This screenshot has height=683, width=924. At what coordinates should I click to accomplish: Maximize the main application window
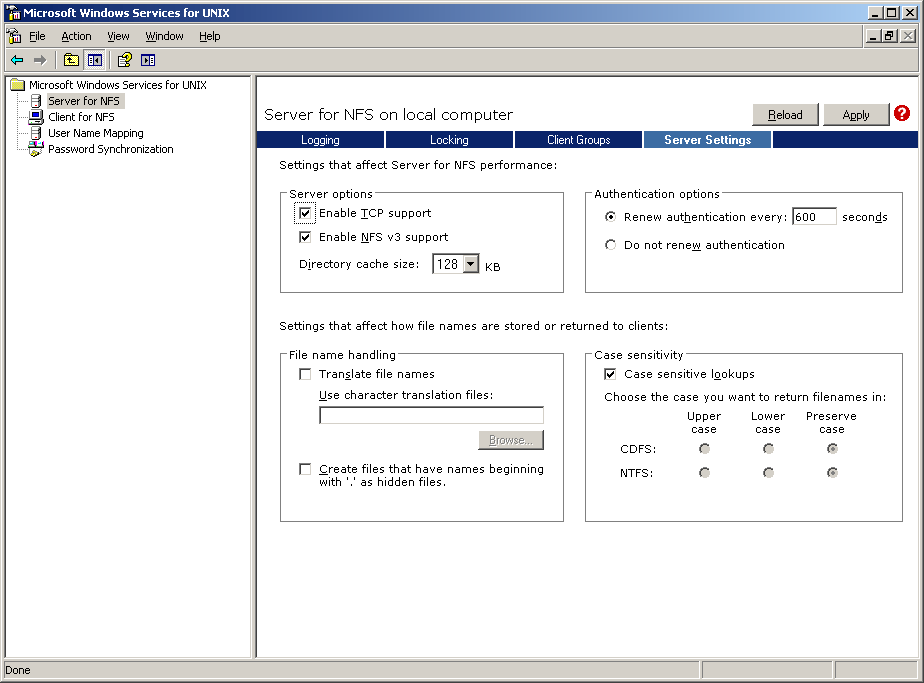(892, 12)
